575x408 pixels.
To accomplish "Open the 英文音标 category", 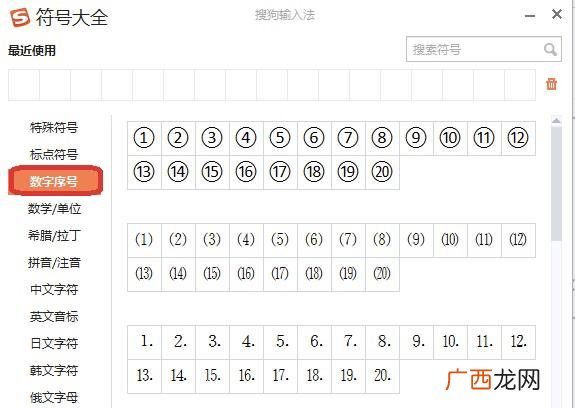I will 54,317.
